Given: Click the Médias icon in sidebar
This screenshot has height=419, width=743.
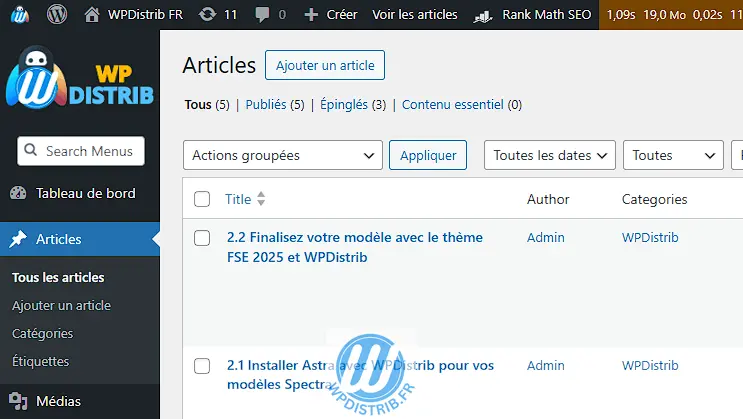Looking at the screenshot, I should pyautogui.click(x=18, y=401).
